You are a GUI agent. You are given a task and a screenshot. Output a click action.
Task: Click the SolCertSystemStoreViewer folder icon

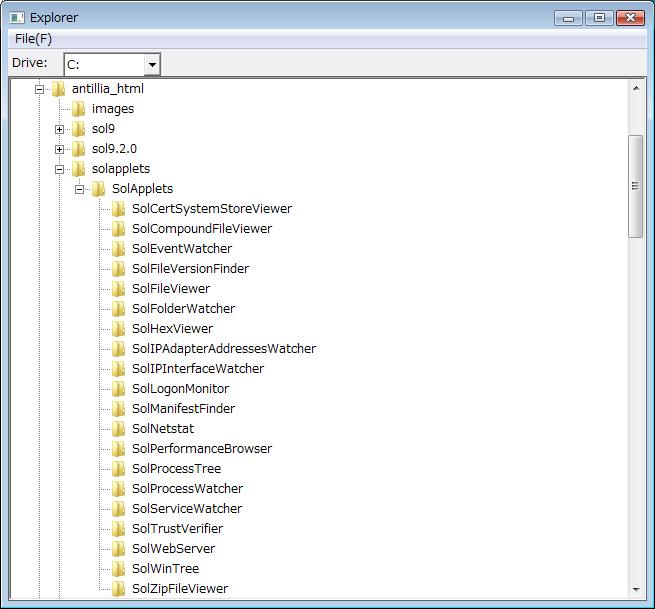point(118,208)
